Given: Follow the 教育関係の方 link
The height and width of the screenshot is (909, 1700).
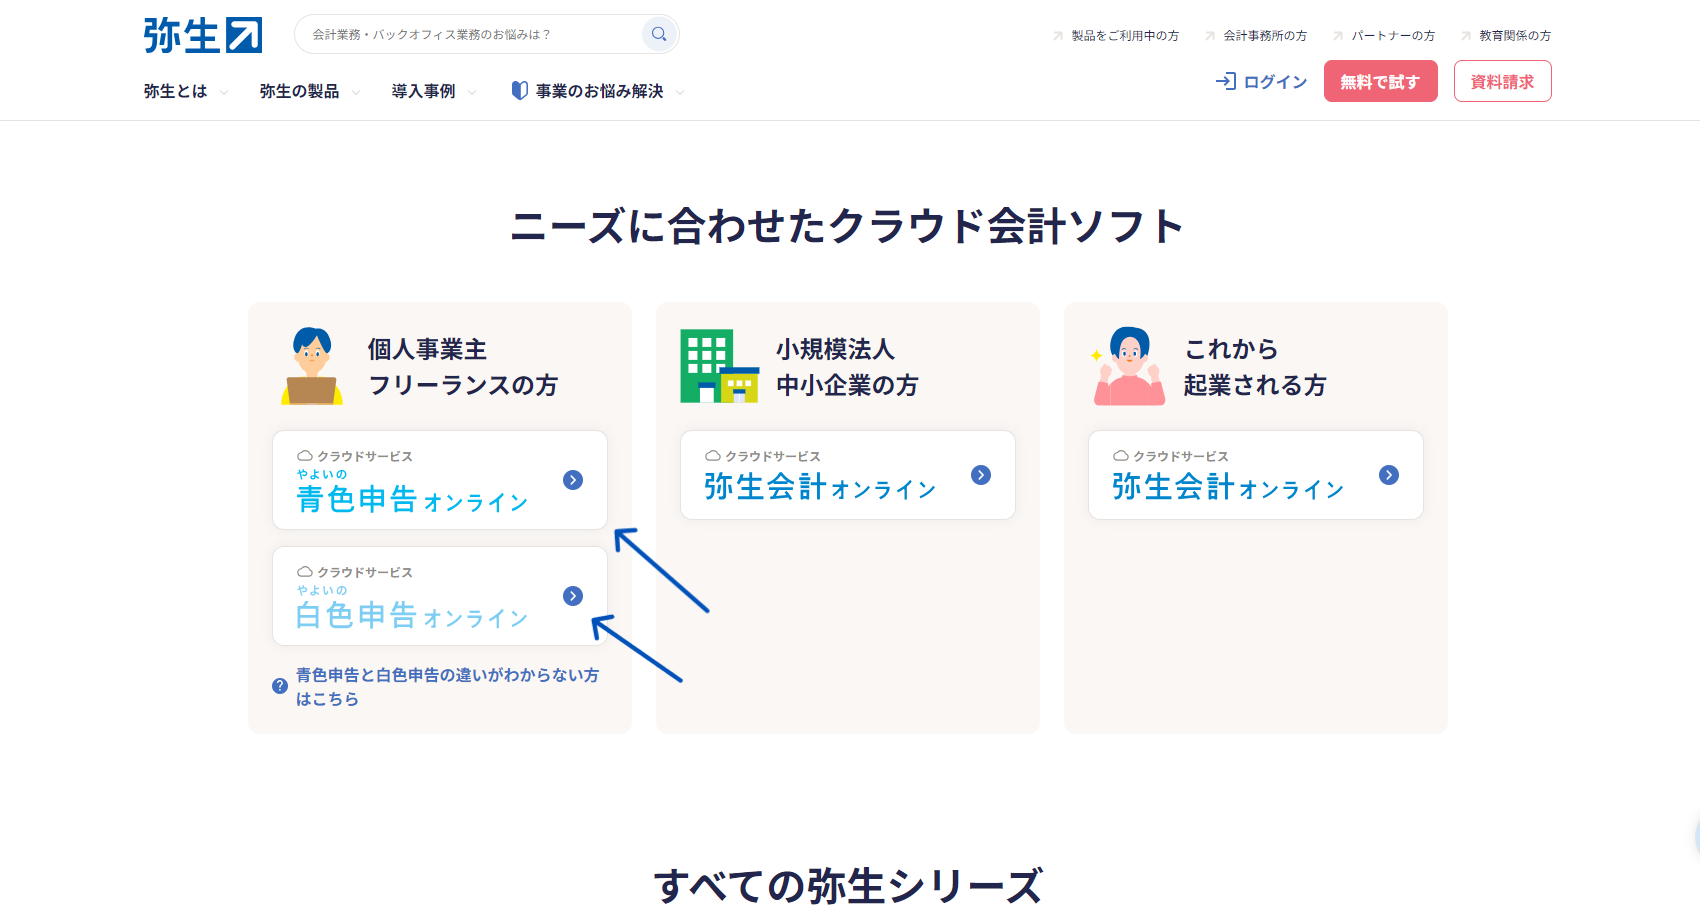Looking at the screenshot, I should pos(1515,35).
